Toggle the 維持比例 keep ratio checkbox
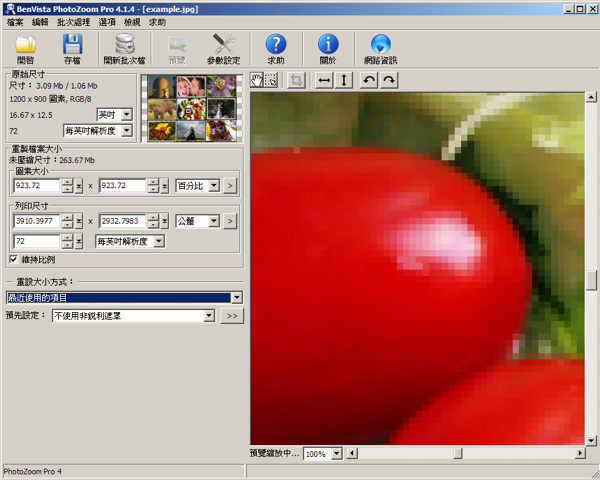Viewport: 600px width, 480px height. [x=13, y=260]
